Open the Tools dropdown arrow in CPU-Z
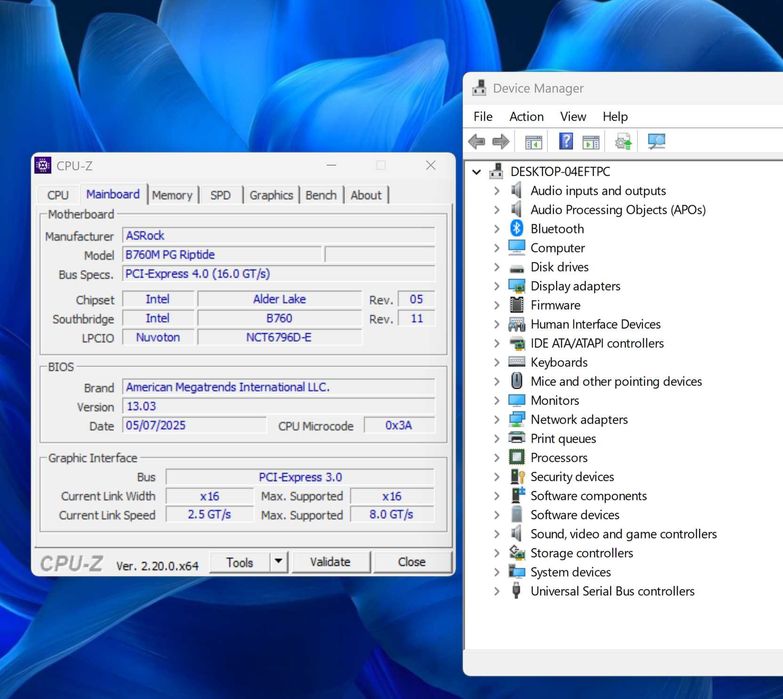This screenshot has height=699, width=783. pos(279,562)
